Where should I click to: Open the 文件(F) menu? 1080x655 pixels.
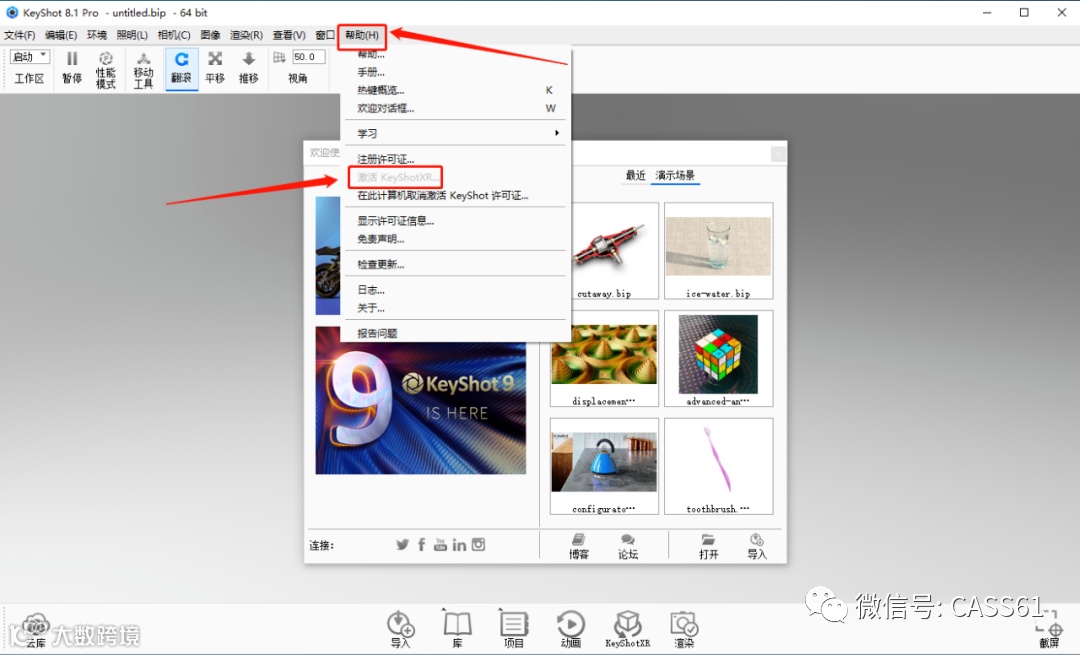[x=19, y=35]
